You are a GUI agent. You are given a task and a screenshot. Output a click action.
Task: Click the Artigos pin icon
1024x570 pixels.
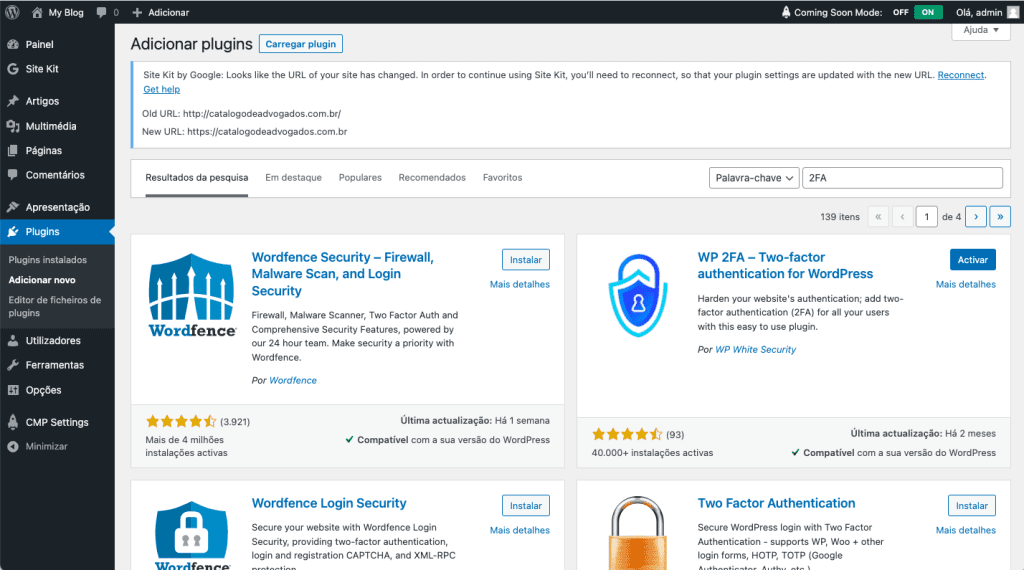pyautogui.click(x=13, y=101)
